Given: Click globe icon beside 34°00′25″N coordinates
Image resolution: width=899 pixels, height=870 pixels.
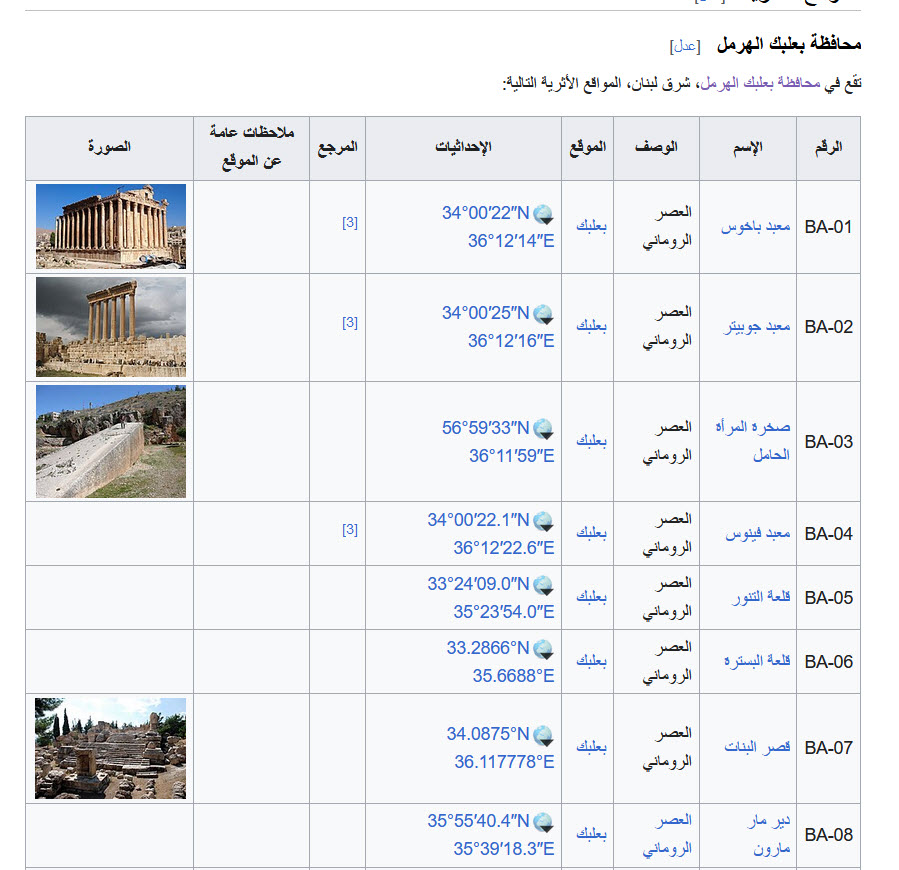Looking at the screenshot, I should click(x=543, y=314).
